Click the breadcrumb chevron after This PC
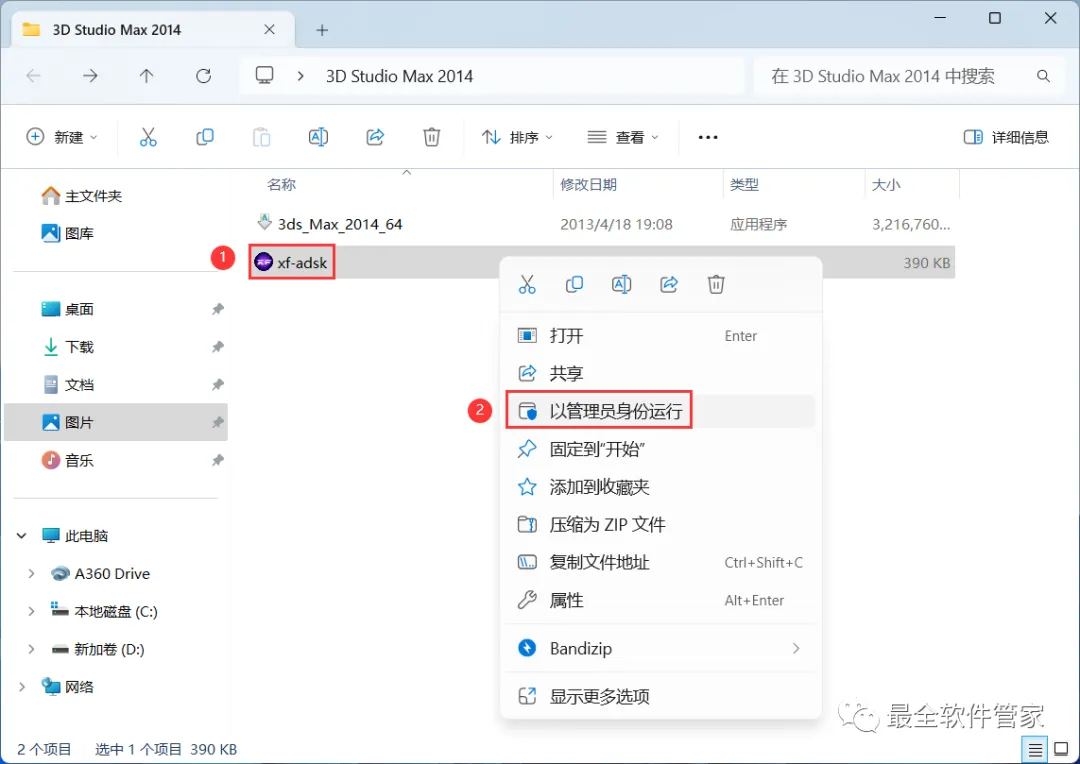Screen dimensions: 1080x764 click(300, 76)
